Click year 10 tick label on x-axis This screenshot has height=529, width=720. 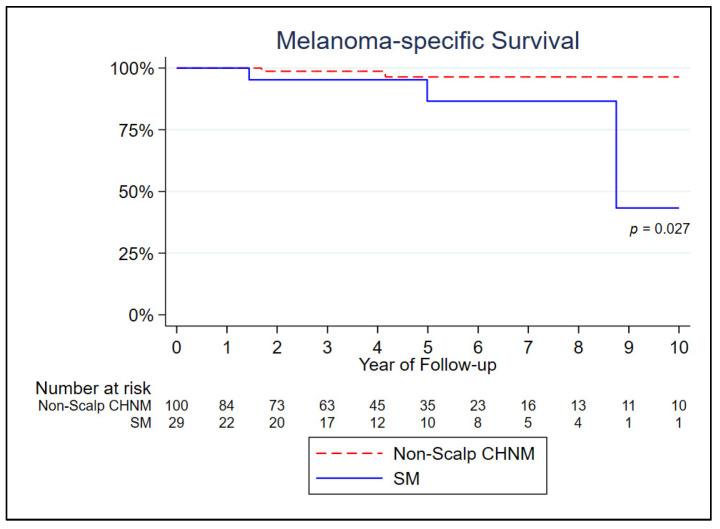click(679, 348)
